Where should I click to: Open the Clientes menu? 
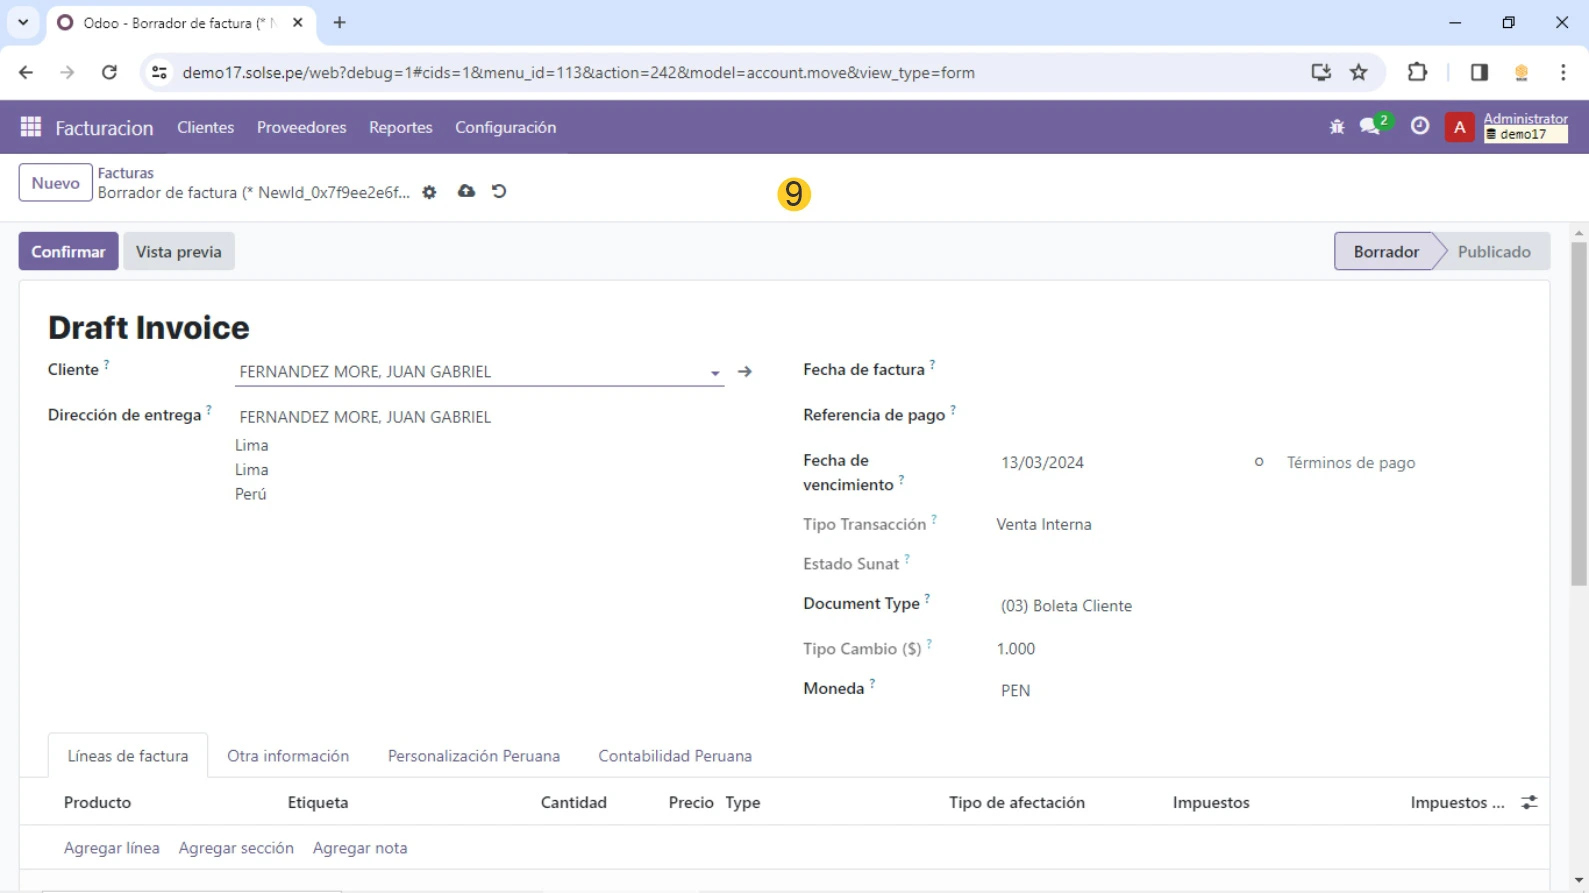tap(205, 127)
